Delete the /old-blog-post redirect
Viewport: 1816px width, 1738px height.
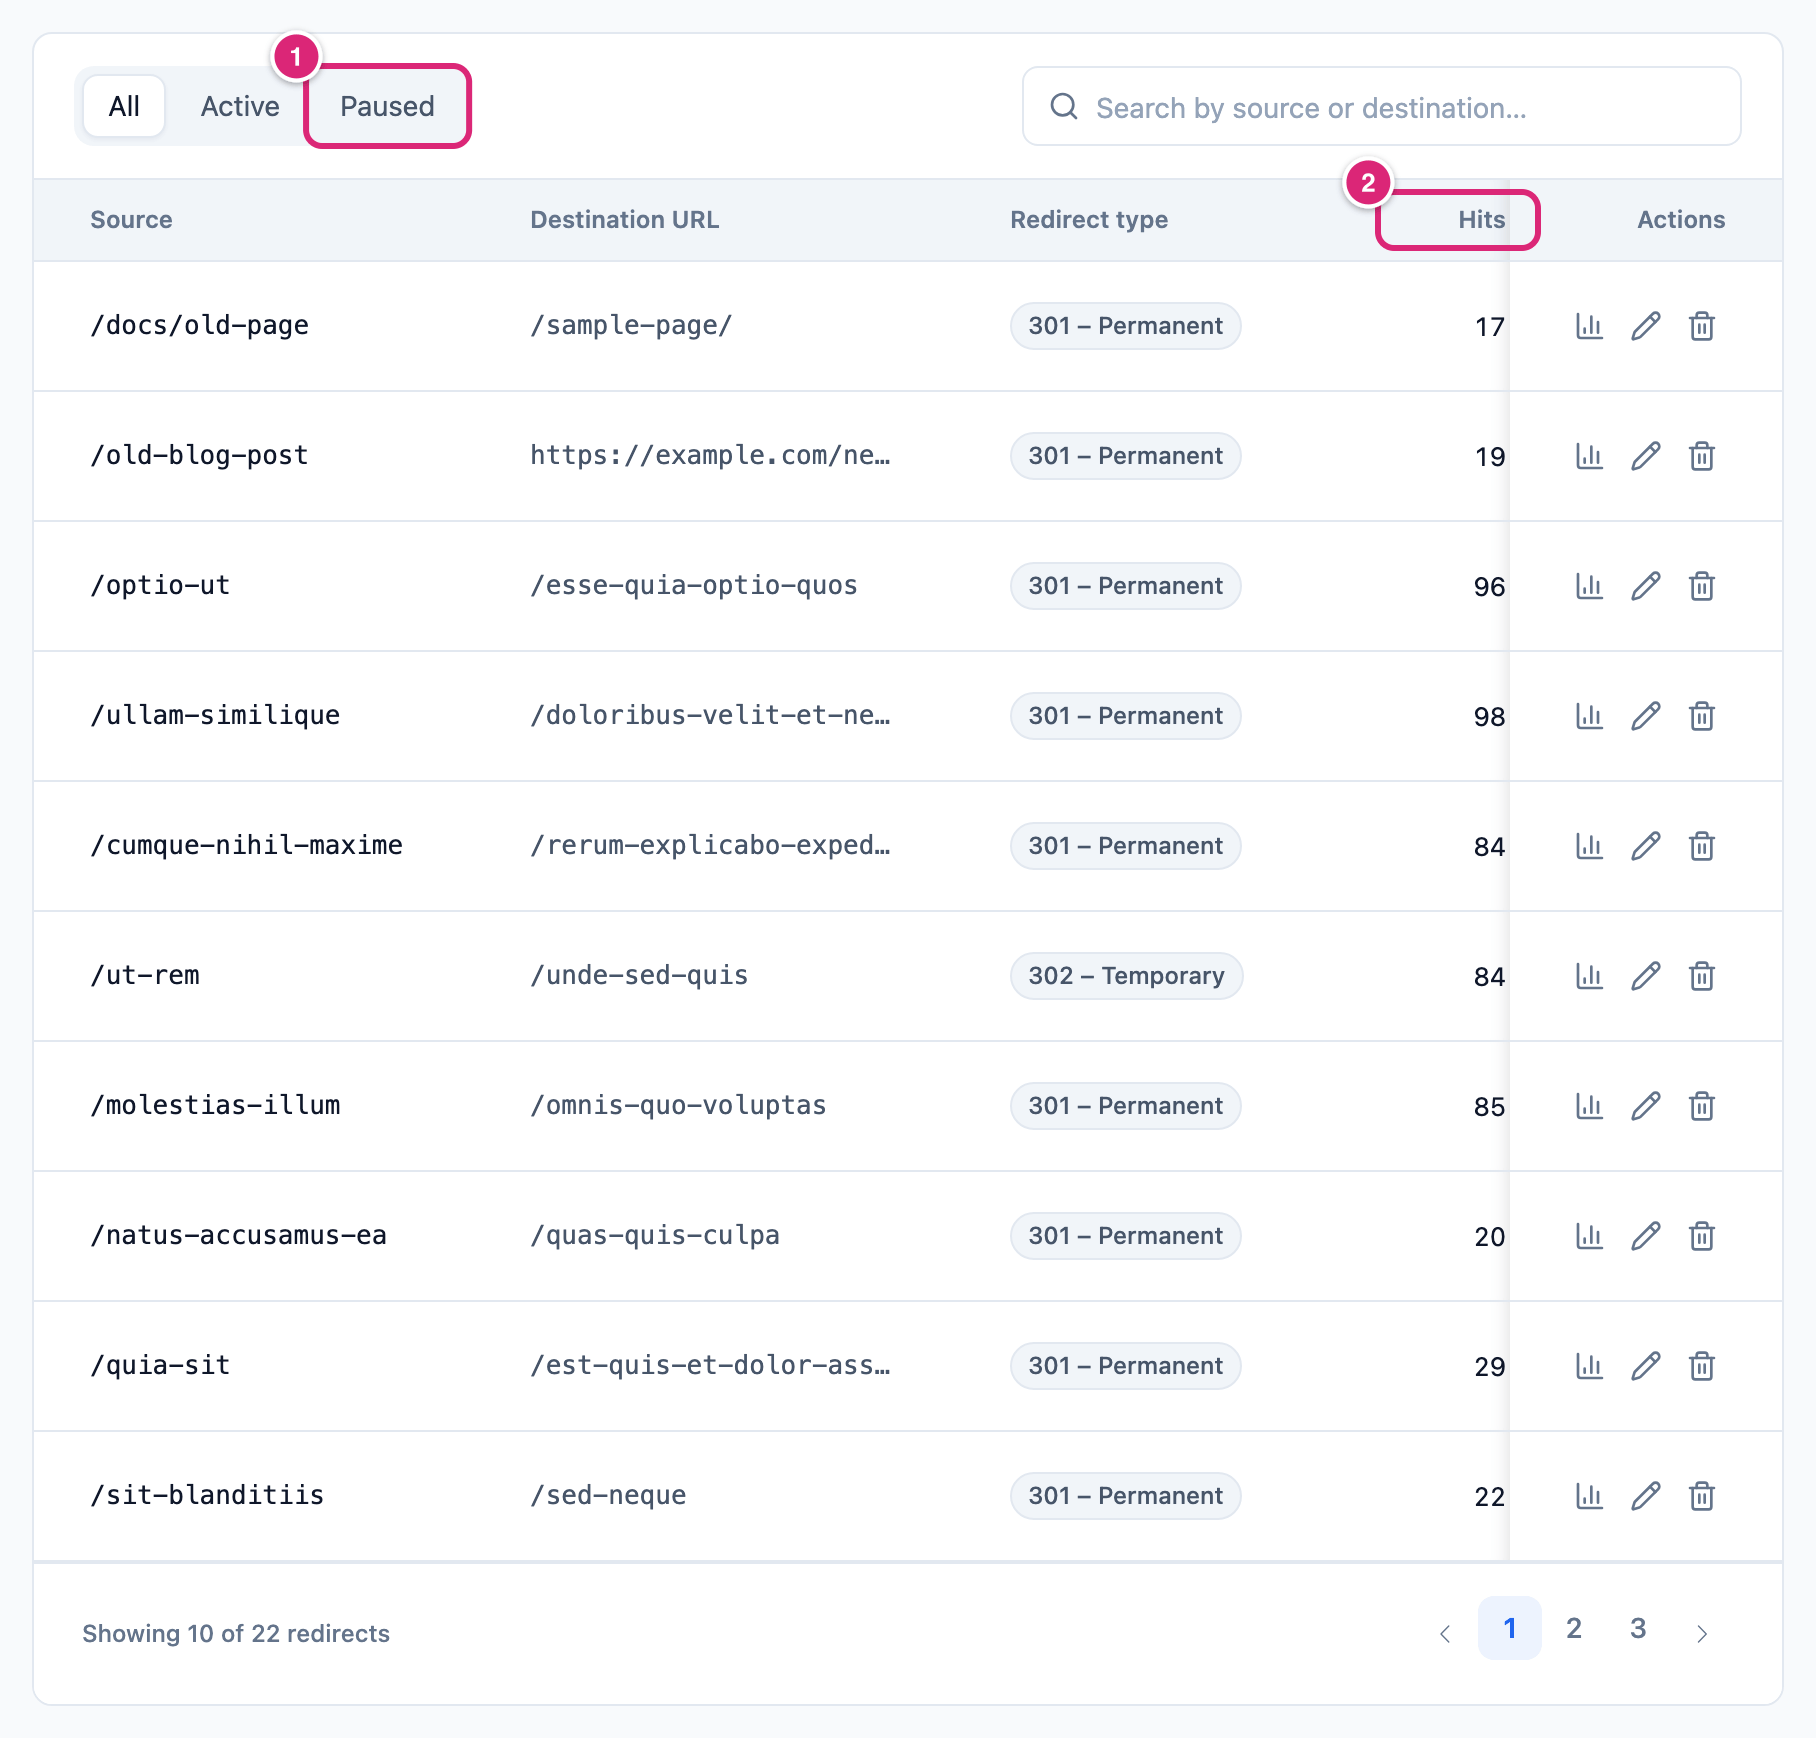(1701, 456)
